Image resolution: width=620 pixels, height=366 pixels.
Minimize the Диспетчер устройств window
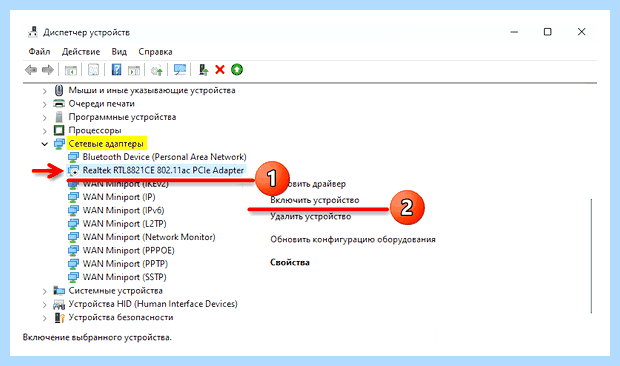(514, 32)
